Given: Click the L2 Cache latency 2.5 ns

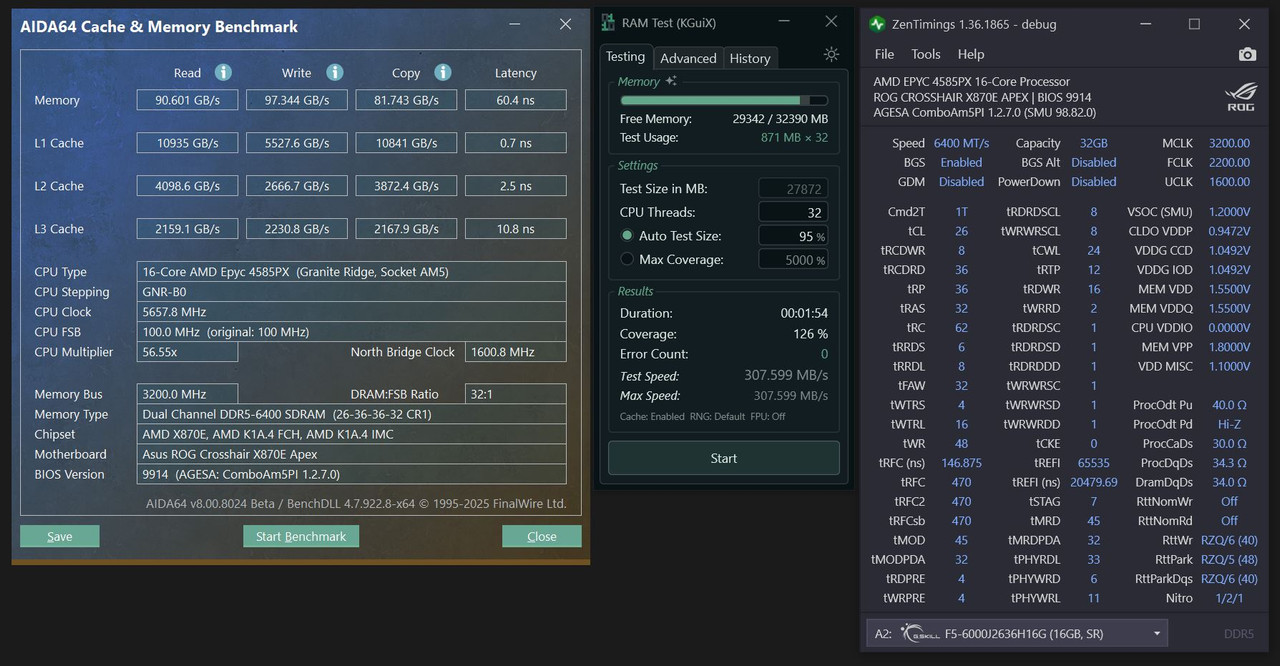Looking at the screenshot, I should coord(516,186).
